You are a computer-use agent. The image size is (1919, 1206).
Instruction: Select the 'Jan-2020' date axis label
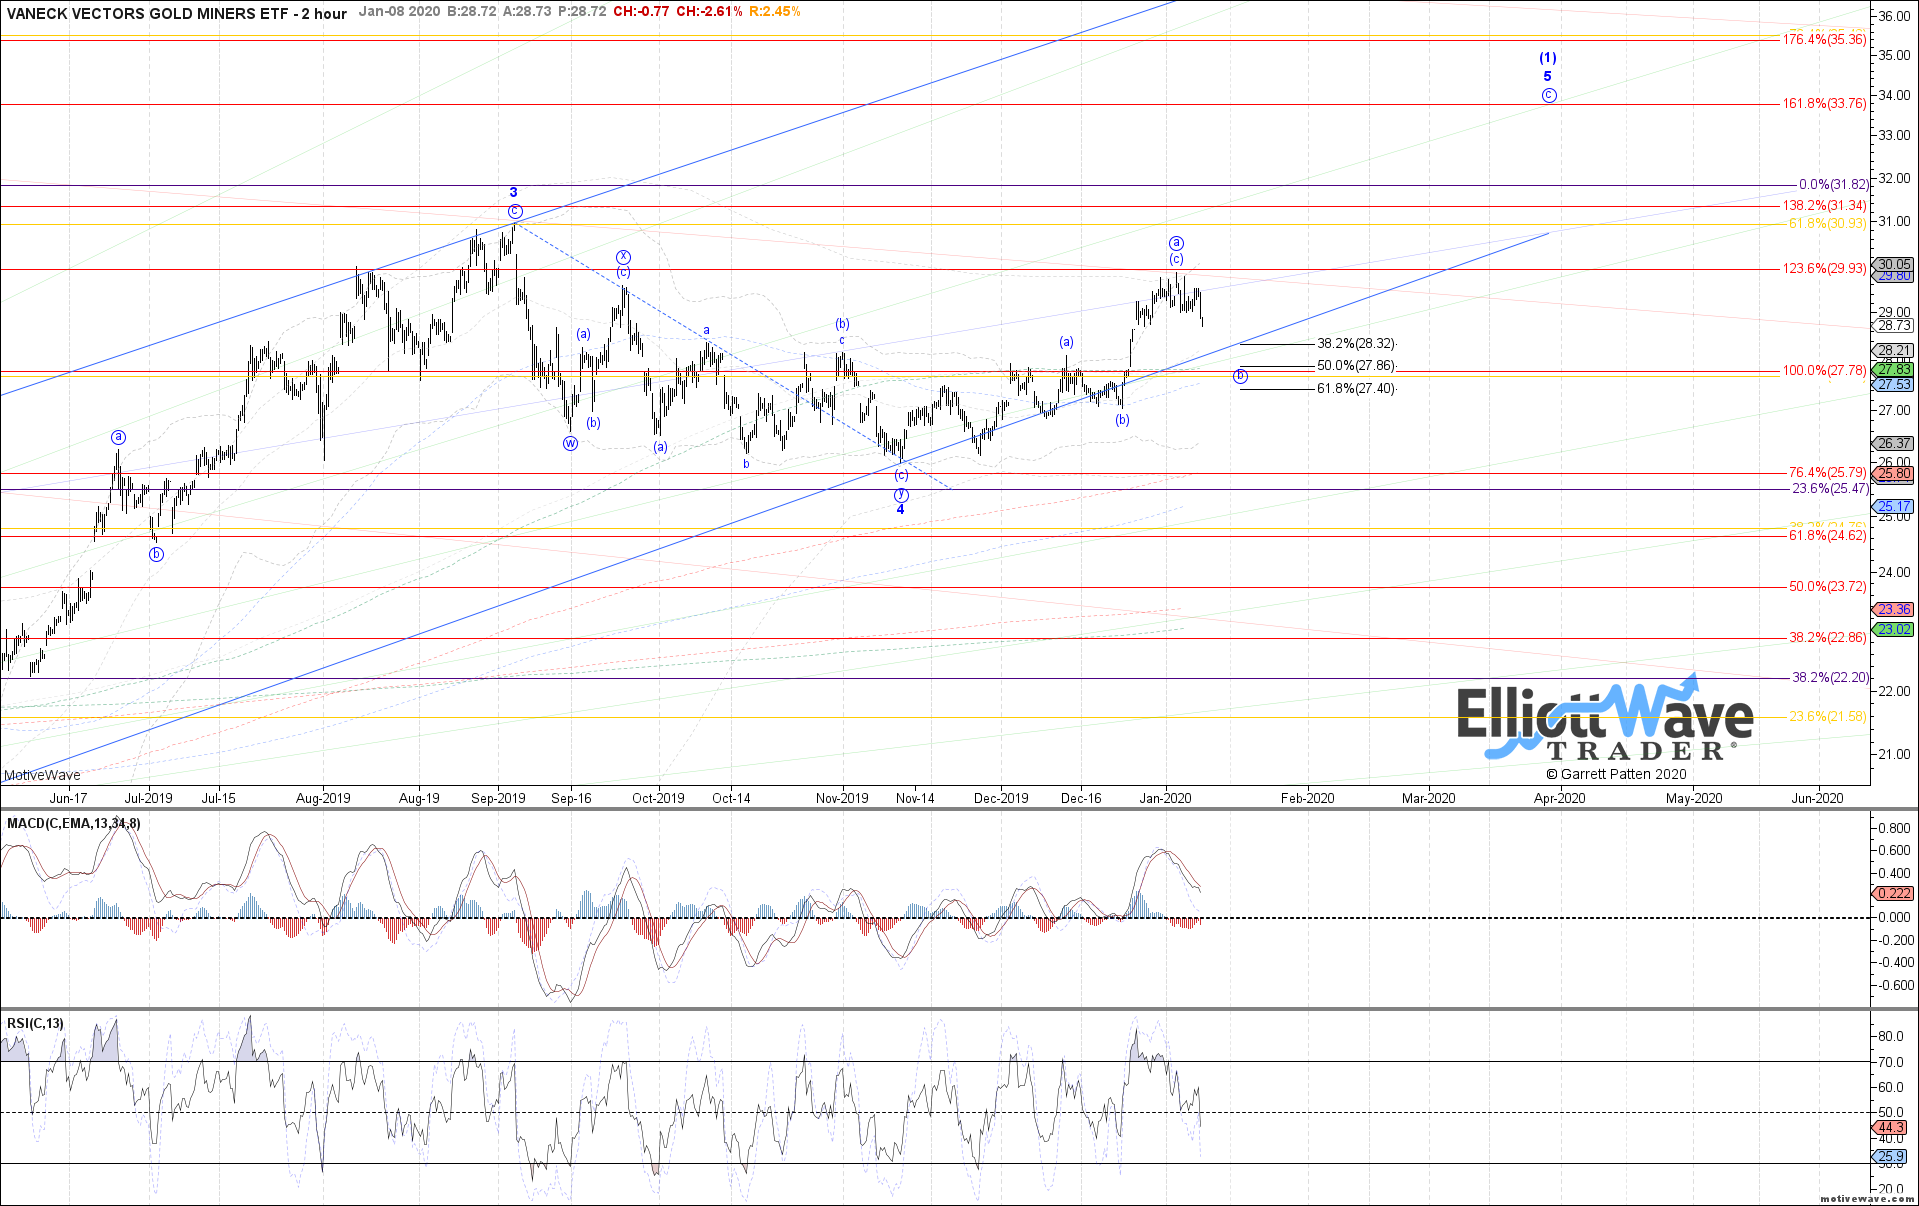(1165, 798)
